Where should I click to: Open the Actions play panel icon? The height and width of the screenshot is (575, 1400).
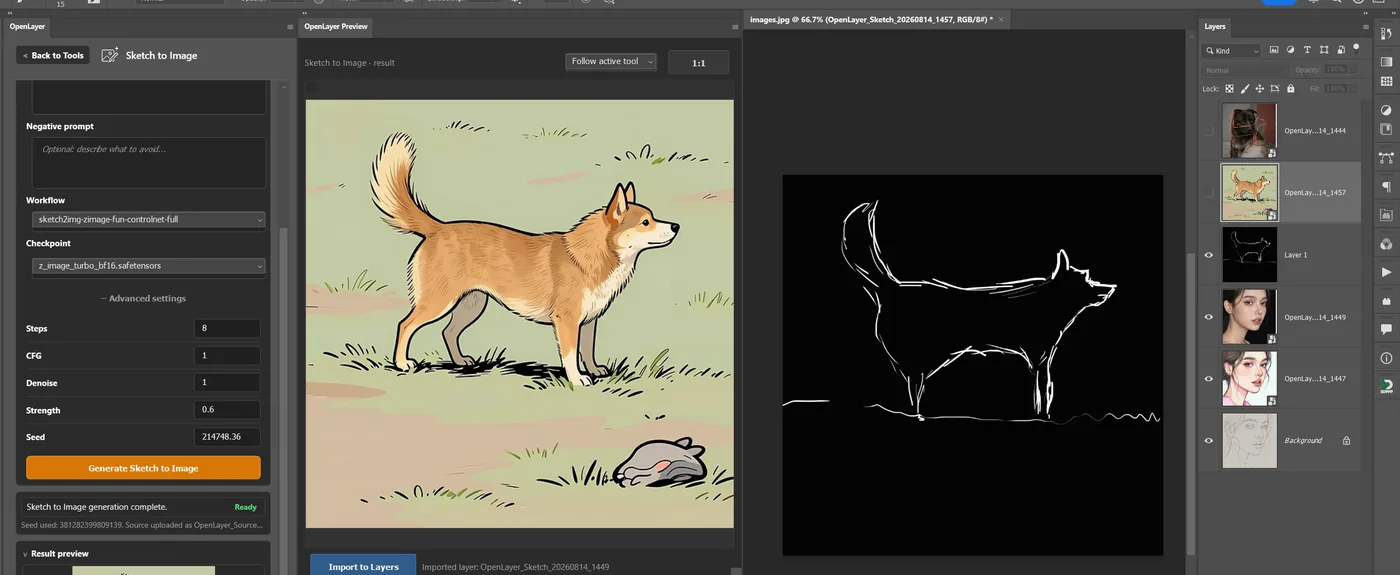[x=1386, y=272]
